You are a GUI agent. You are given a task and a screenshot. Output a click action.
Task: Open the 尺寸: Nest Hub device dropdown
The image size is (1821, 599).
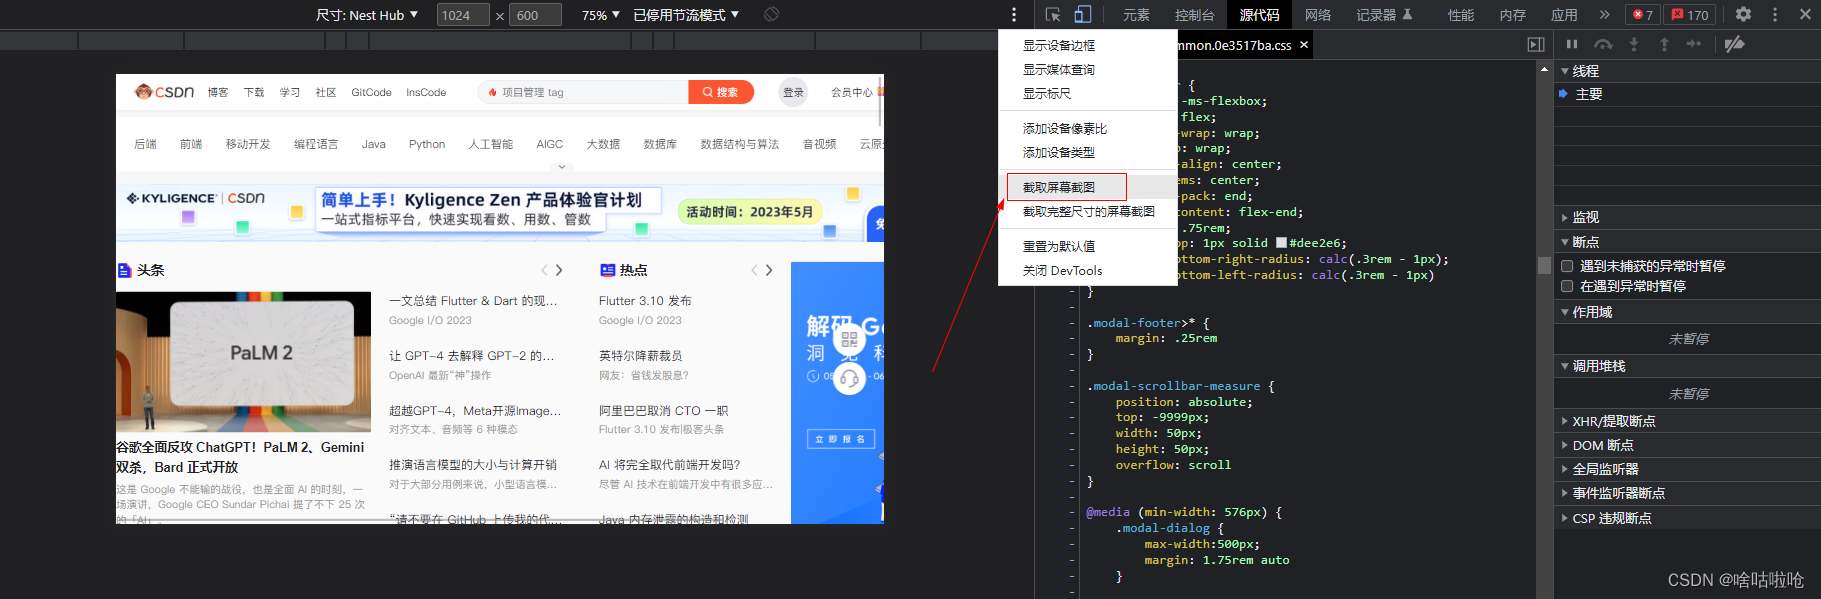pos(367,15)
